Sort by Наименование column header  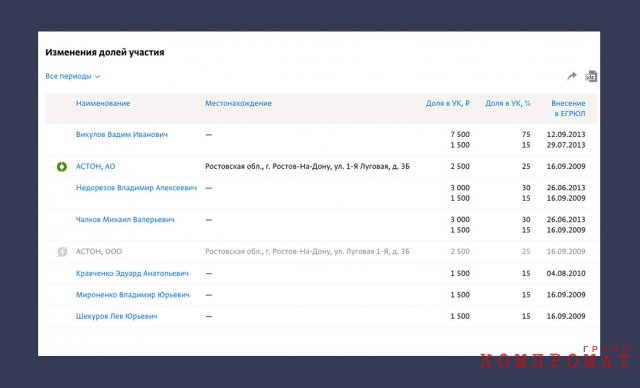(103, 103)
